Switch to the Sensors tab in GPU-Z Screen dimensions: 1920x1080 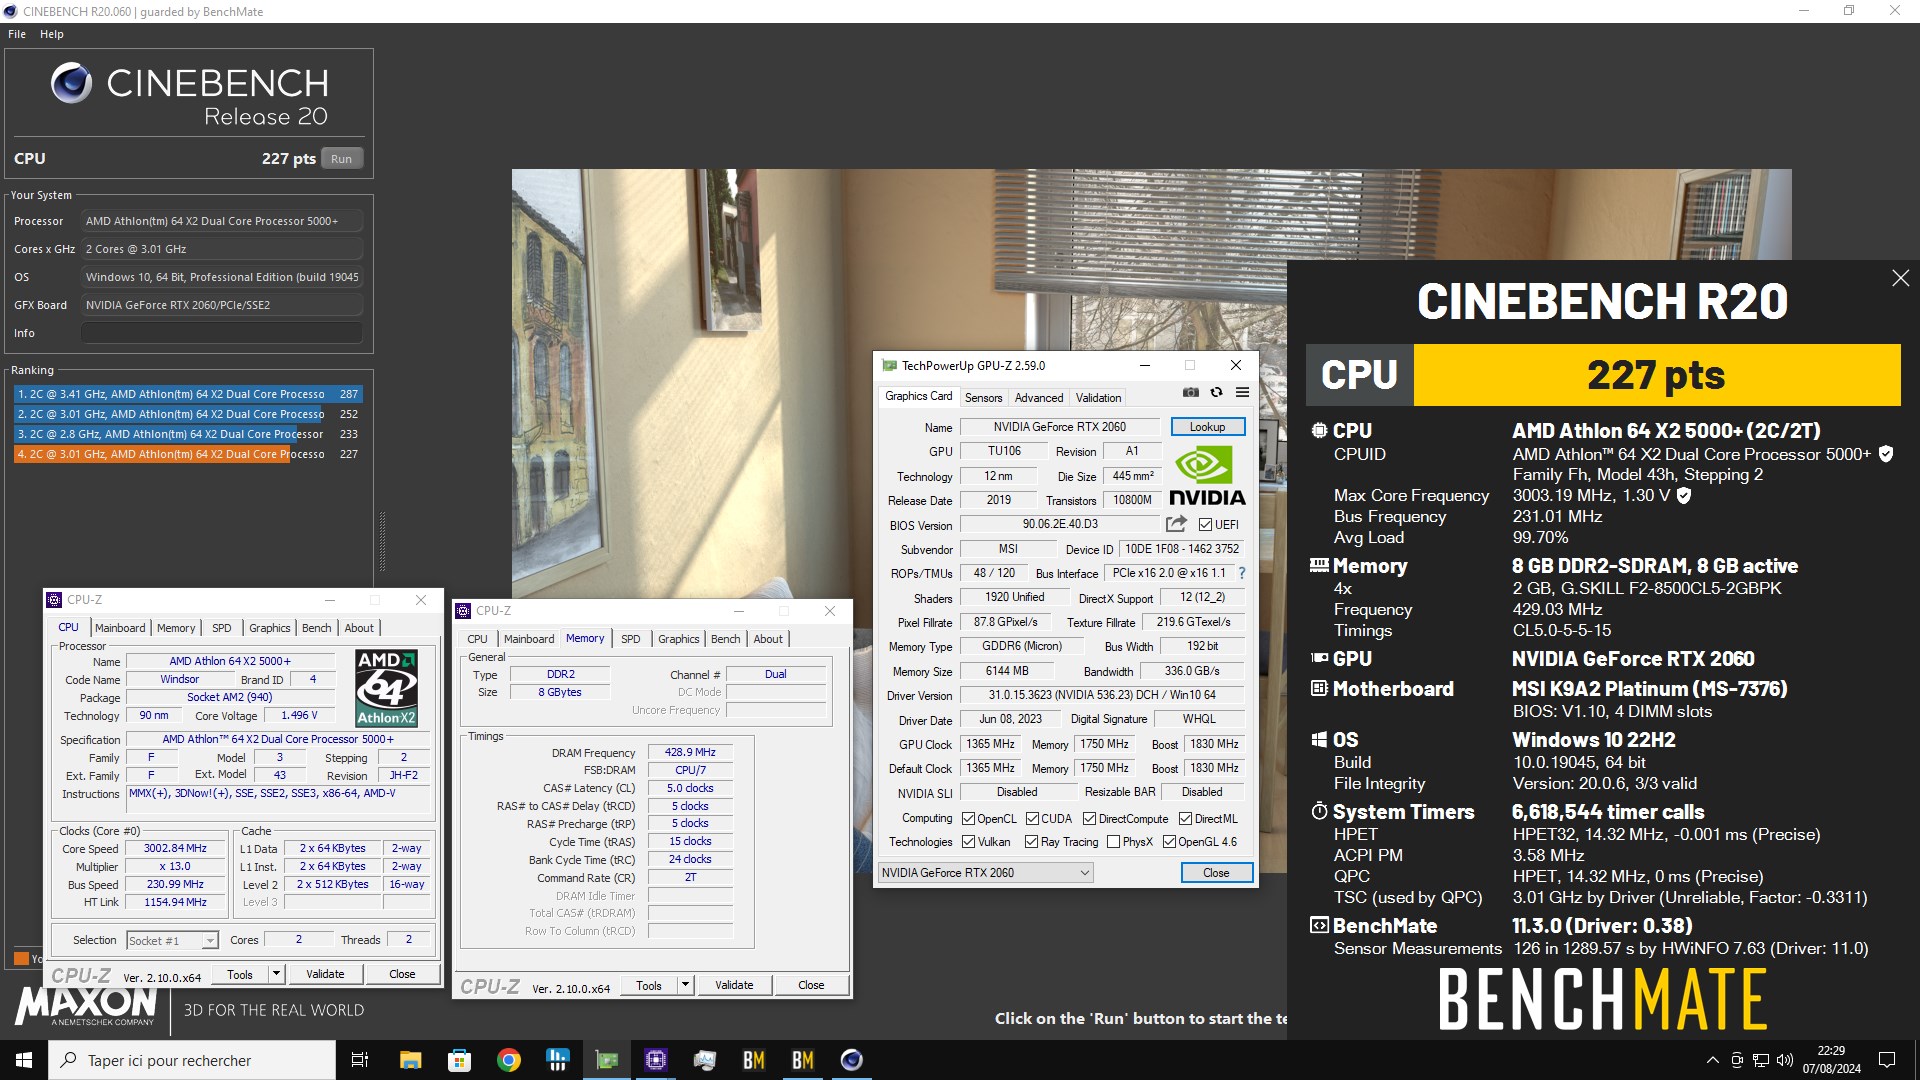coord(983,398)
